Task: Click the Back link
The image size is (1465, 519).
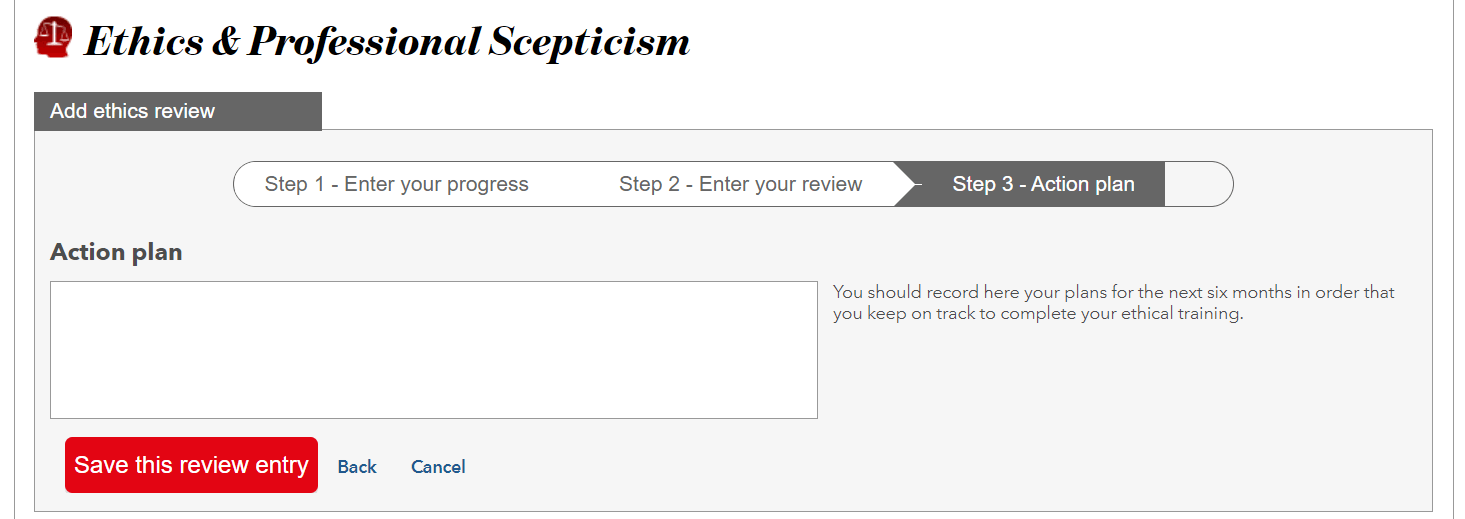Action: tap(357, 467)
